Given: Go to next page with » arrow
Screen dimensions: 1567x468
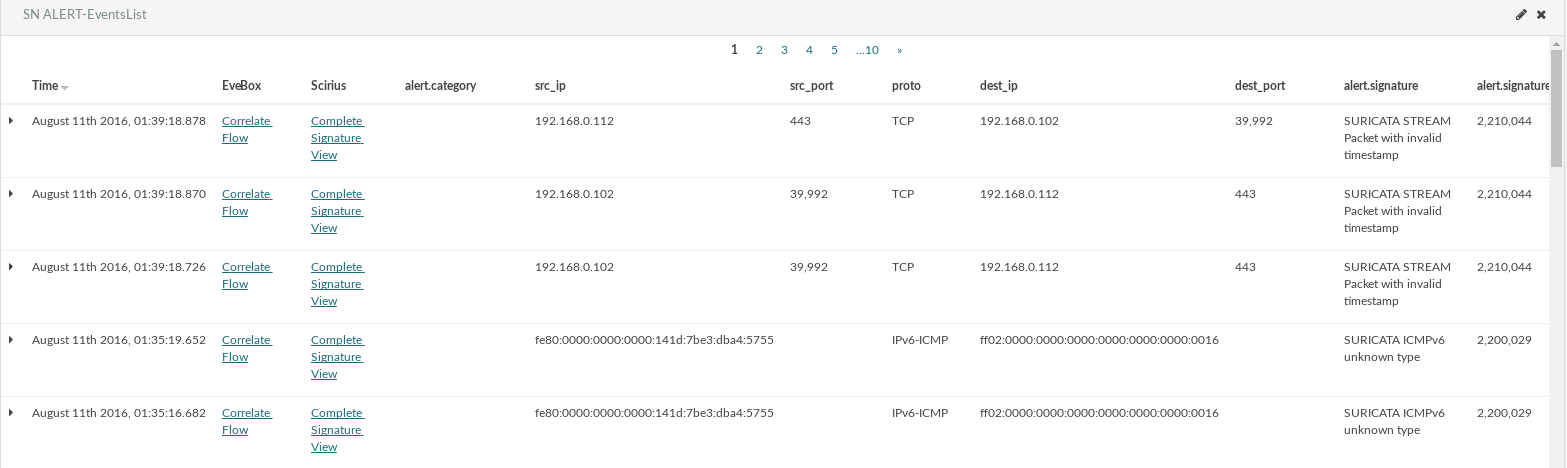Looking at the screenshot, I should (900, 50).
